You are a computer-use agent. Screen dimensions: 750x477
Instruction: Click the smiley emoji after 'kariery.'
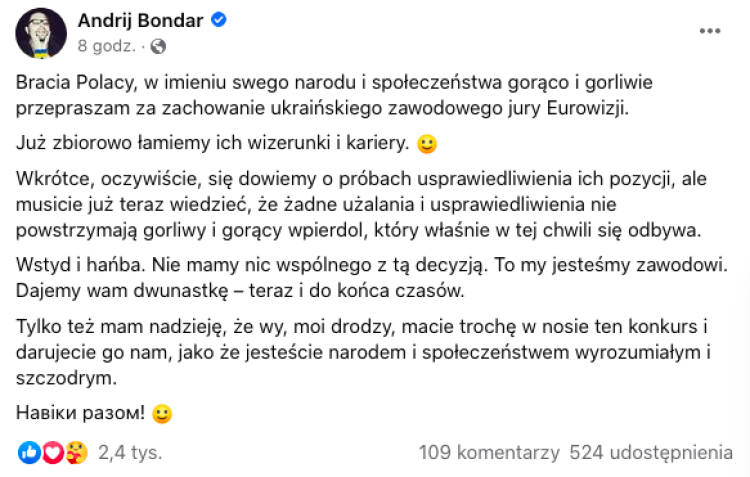[427, 144]
